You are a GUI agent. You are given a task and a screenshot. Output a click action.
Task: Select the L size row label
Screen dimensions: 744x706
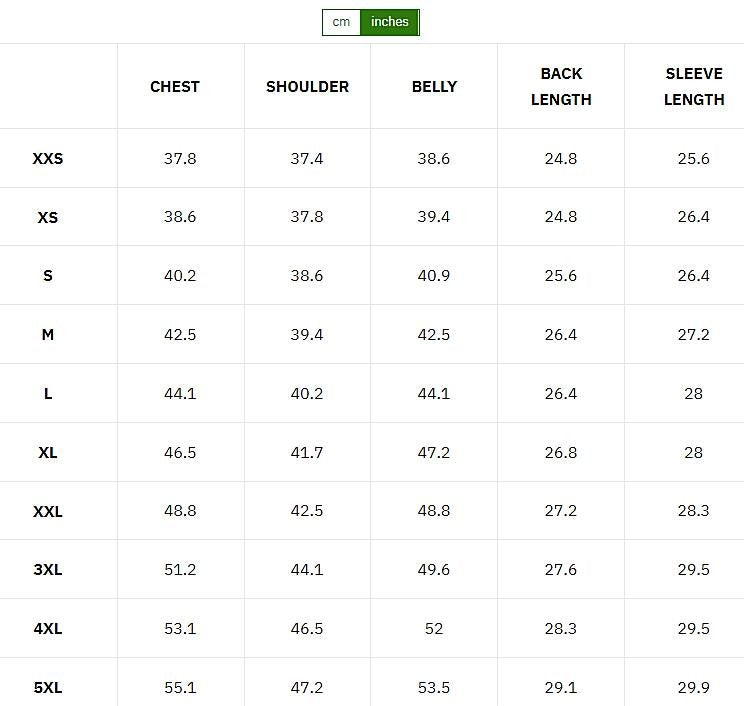[48, 394]
